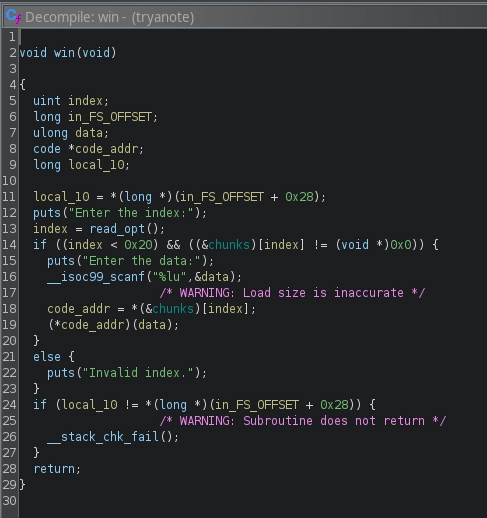Click the __stack_chk_fail call

(103, 437)
